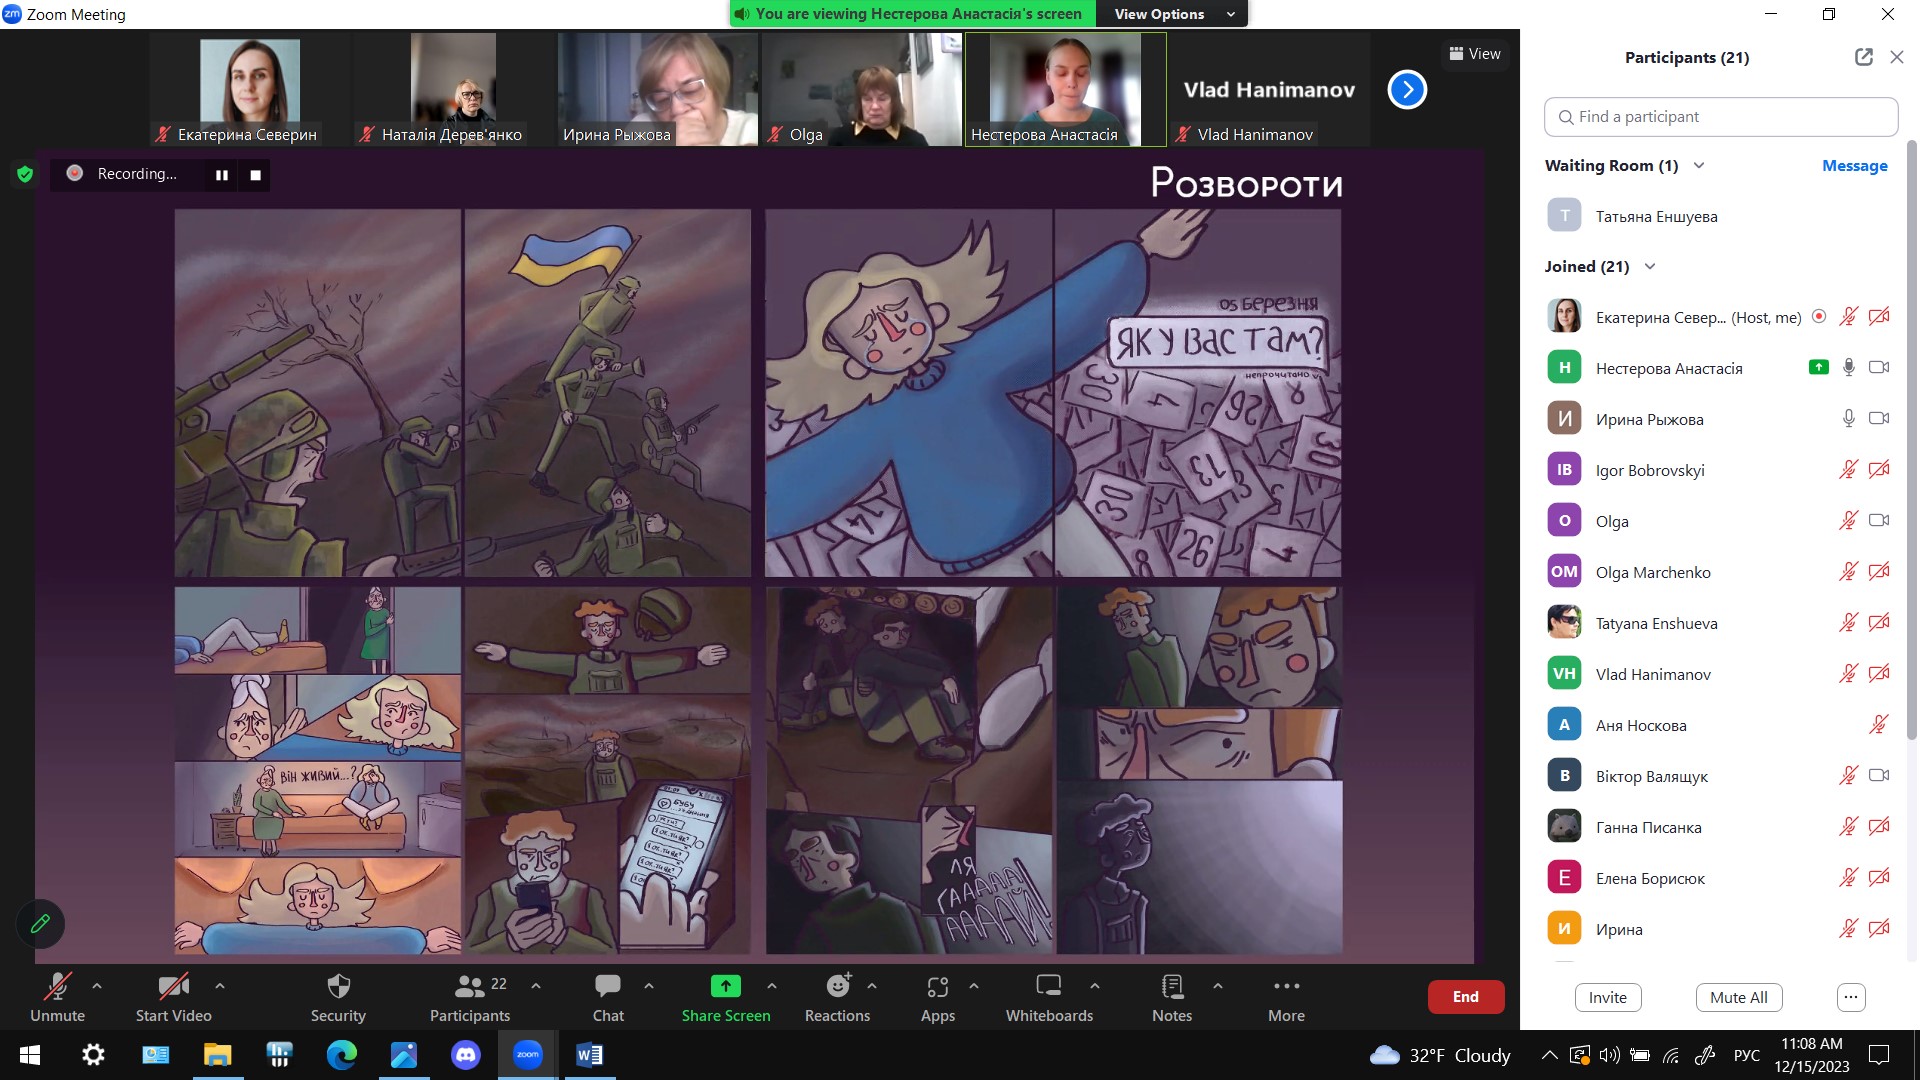Collapse the Waiting Room section

point(1698,166)
